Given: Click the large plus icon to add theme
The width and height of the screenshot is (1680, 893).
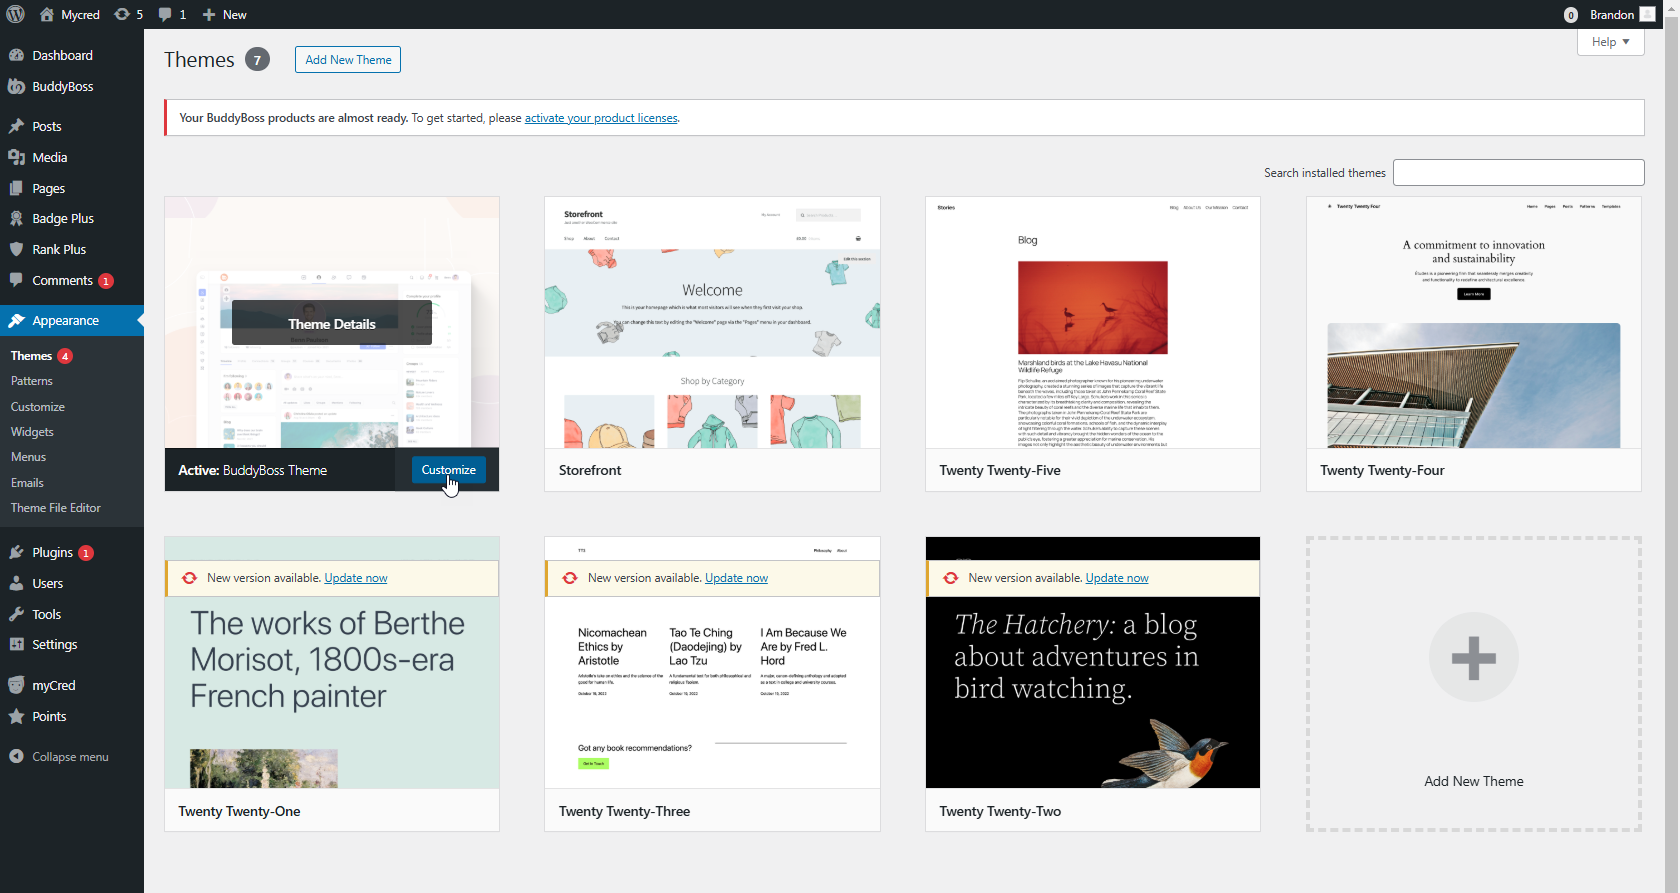Looking at the screenshot, I should [1474, 657].
